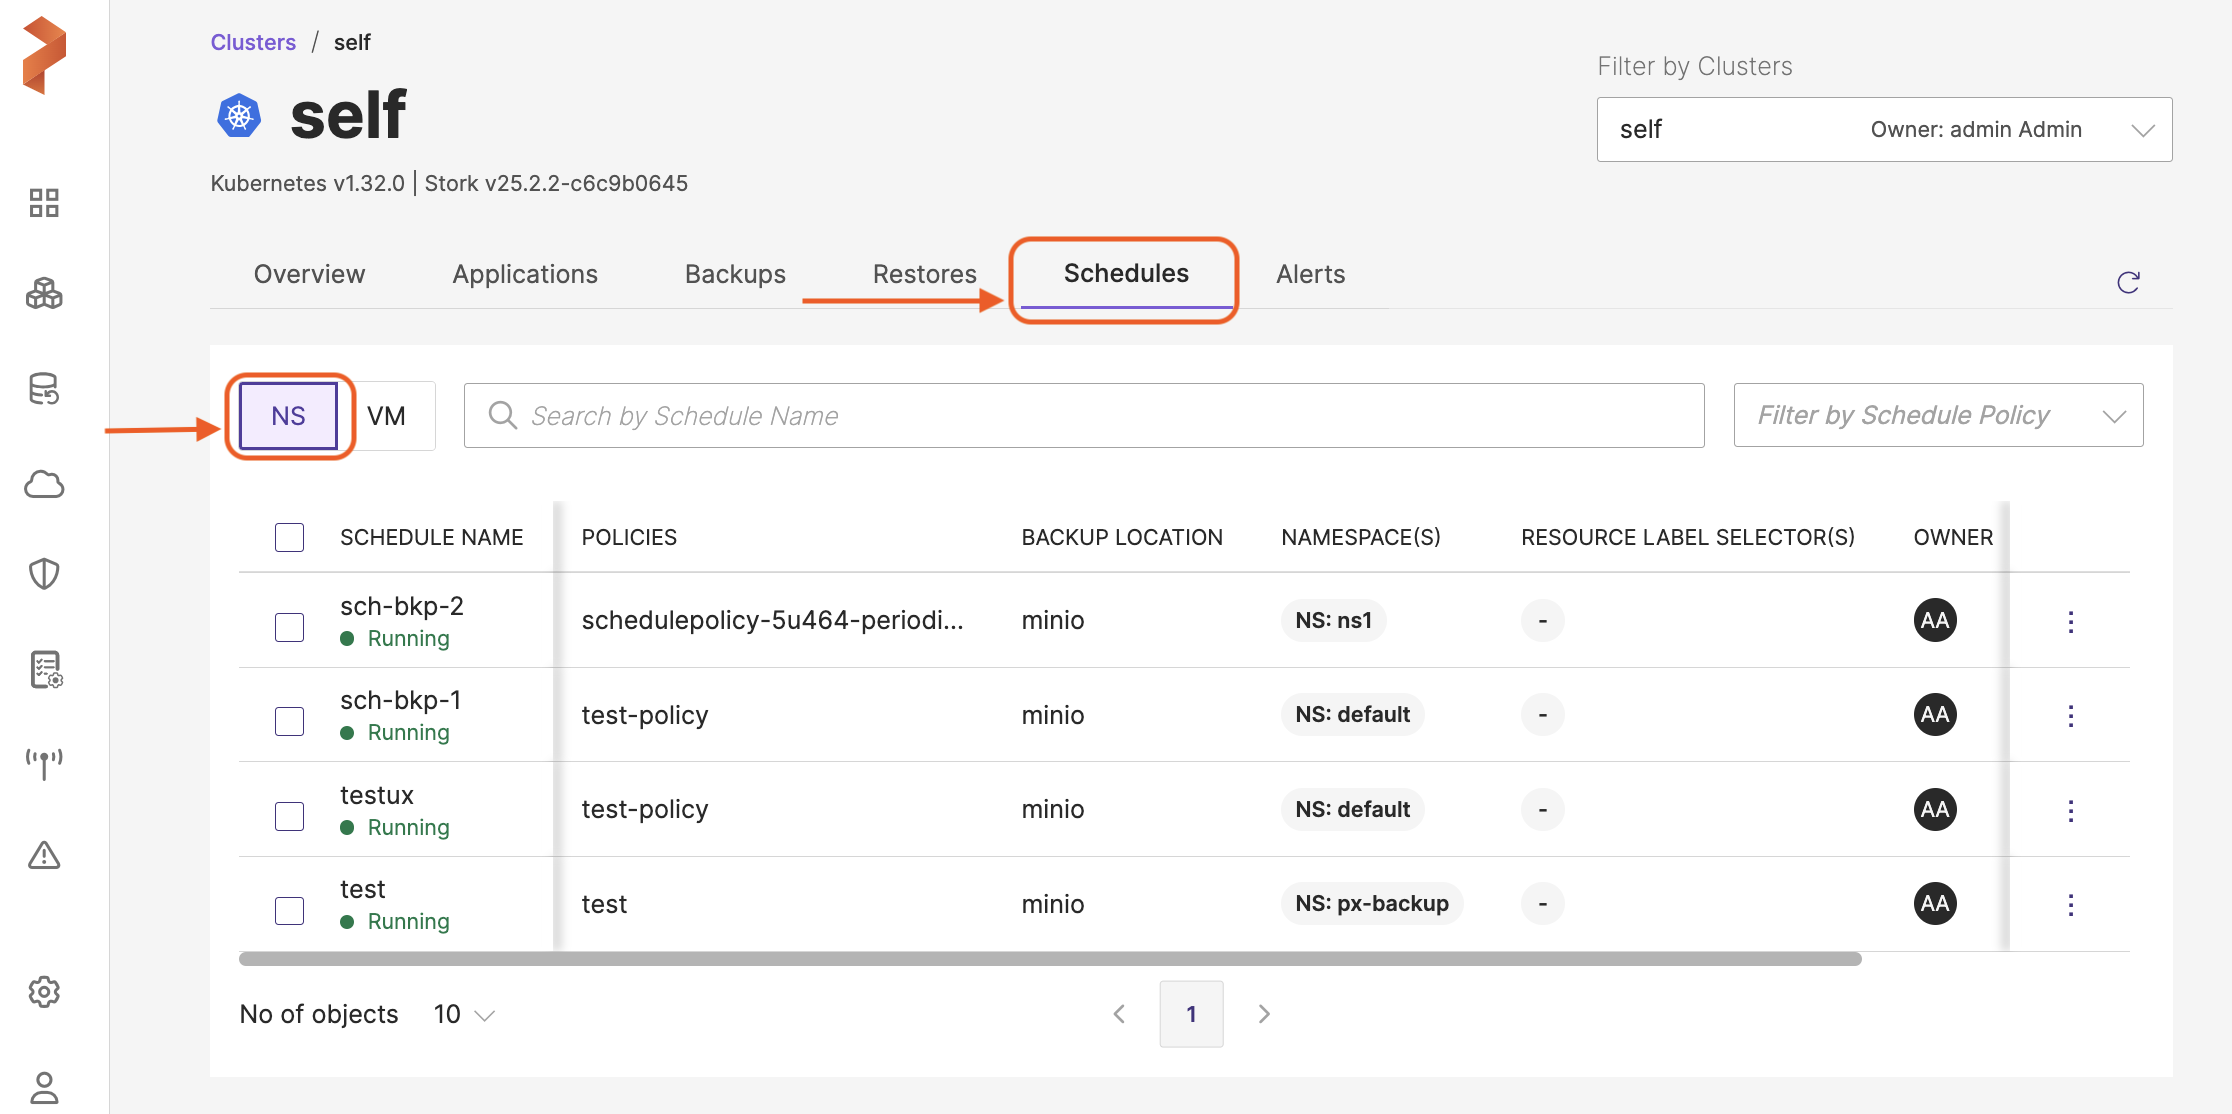Open the Filter by Clusters dropdown
This screenshot has height=1114, width=2232.
[x=1883, y=129]
